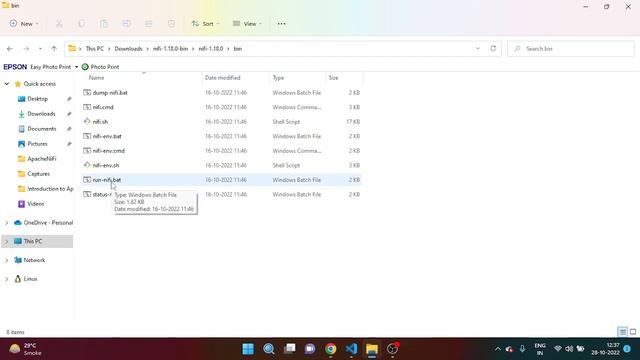The width and height of the screenshot is (640, 360).
Task: Go up one folder level
Action: point(54,49)
